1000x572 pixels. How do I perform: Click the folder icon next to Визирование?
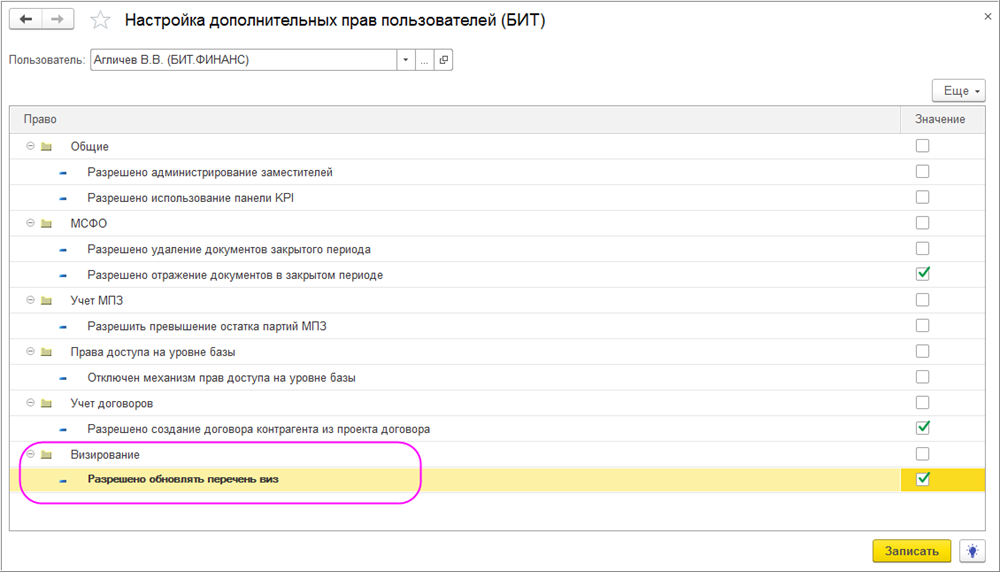[x=46, y=455]
